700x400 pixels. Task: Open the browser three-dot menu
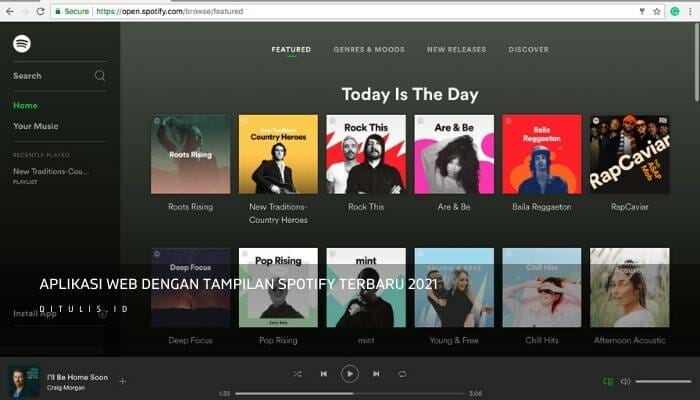point(690,12)
